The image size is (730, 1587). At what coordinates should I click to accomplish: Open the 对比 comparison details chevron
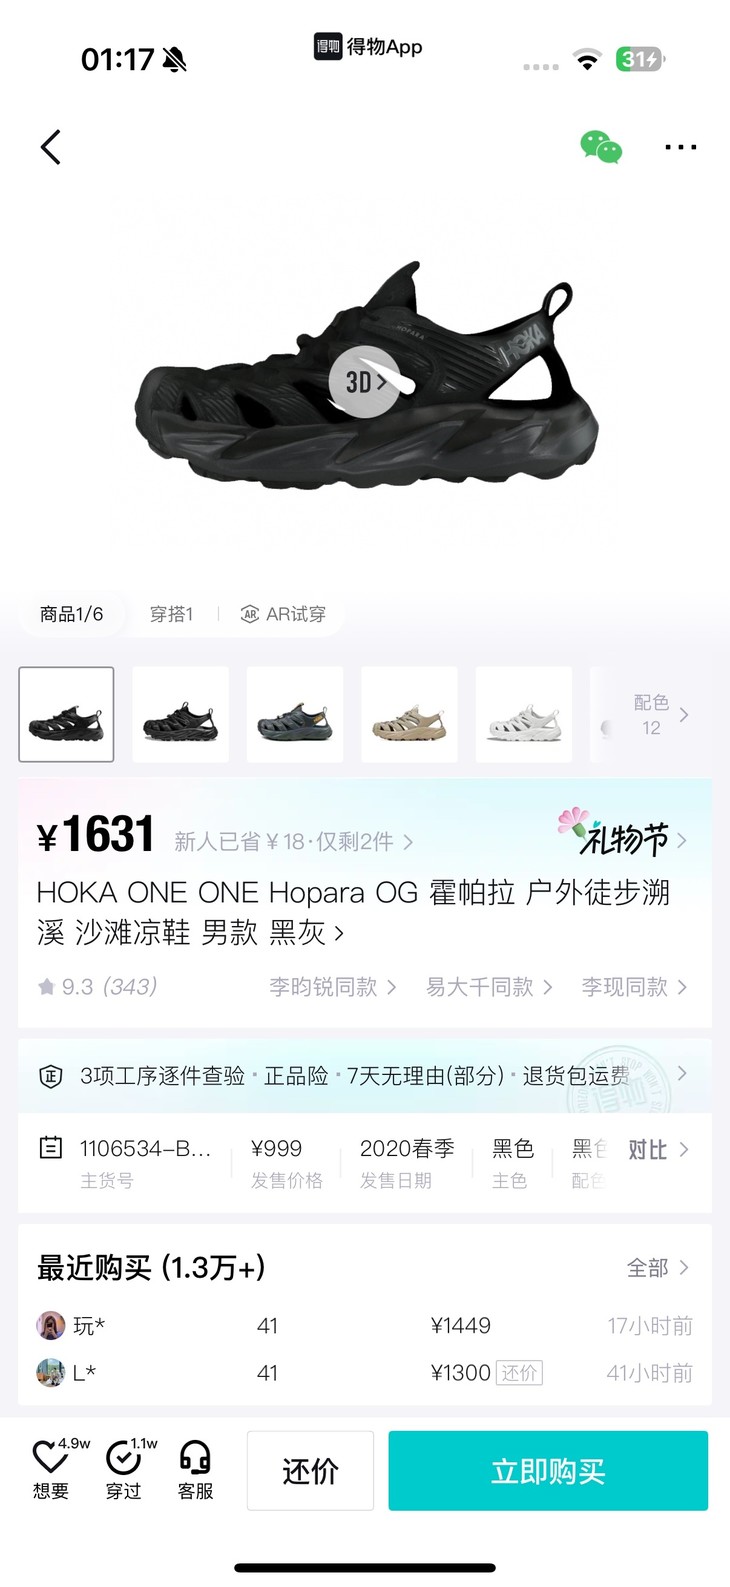(658, 1150)
